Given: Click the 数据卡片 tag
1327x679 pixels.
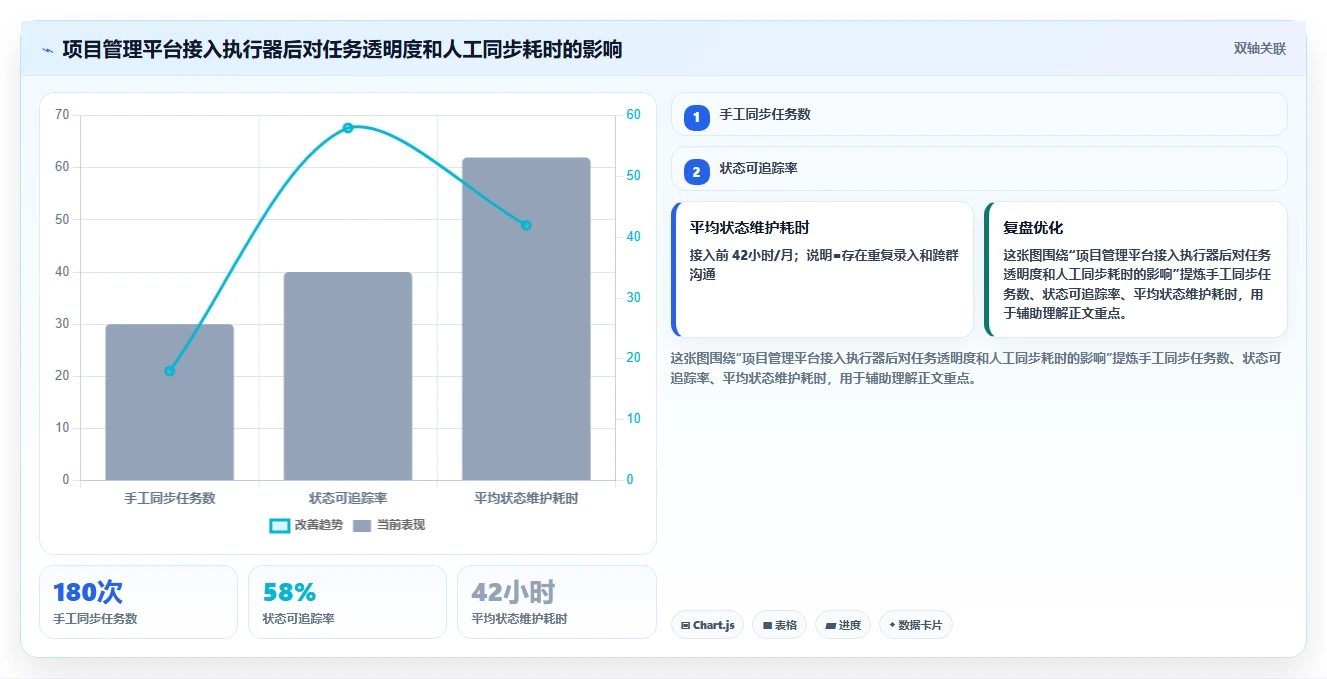Looking at the screenshot, I should pos(915,625).
